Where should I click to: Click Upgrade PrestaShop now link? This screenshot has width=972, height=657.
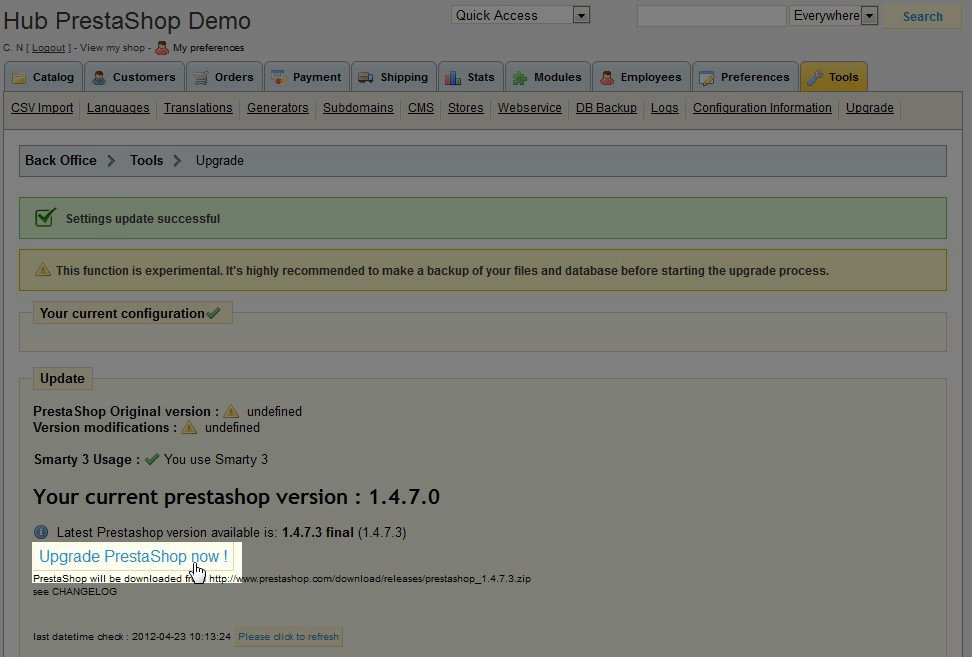(133, 556)
